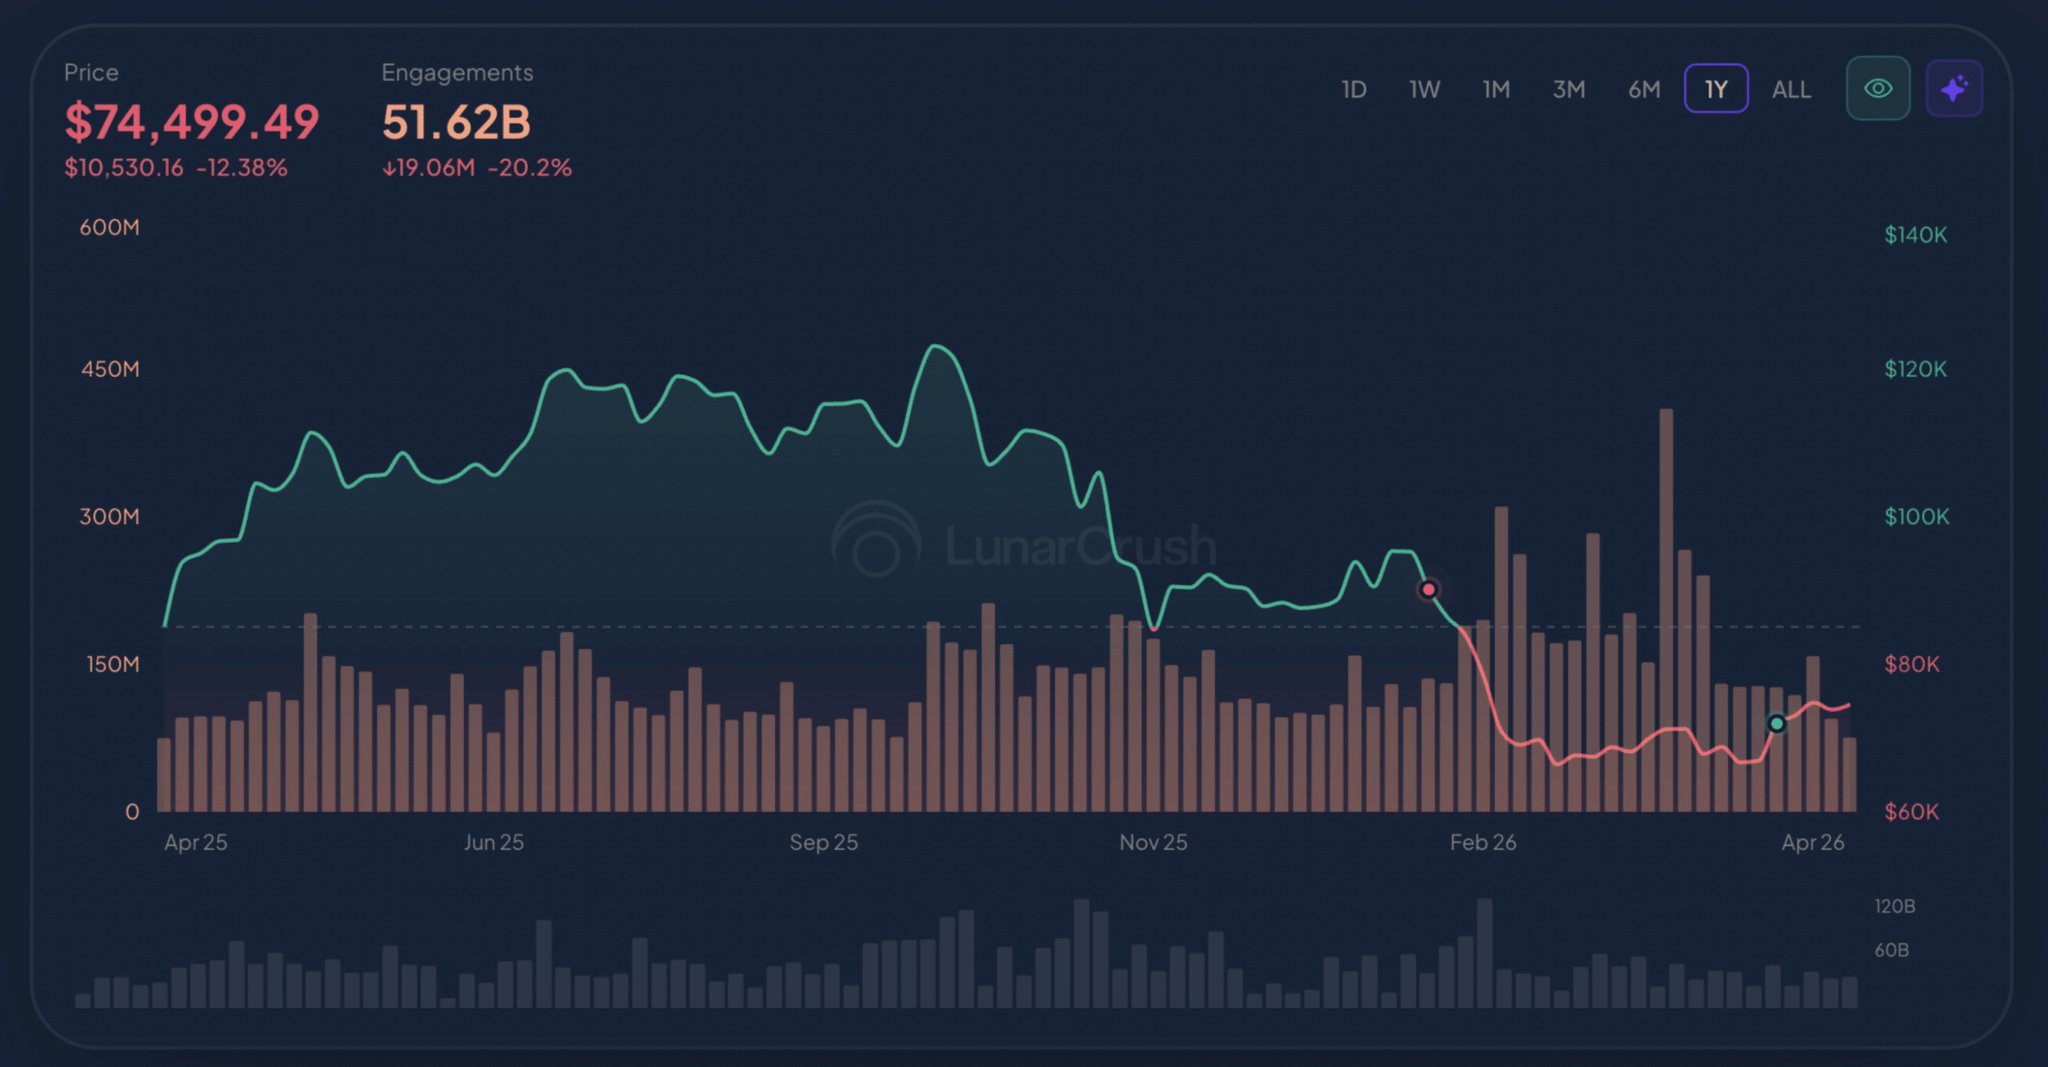This screenshot has height=1067, width=2048.
Task: Click the rightmost bar in bottom mini chart
Action: [1849, 992]
